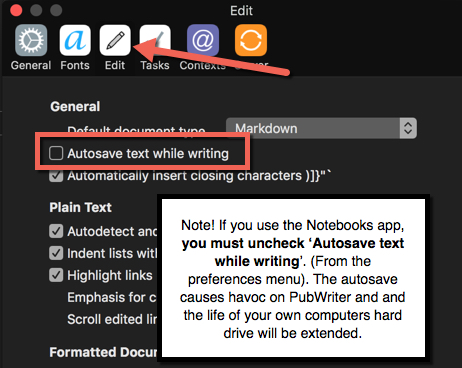Enable Autosave text while writing
The image size is (462, 368).
pos(56,153)
